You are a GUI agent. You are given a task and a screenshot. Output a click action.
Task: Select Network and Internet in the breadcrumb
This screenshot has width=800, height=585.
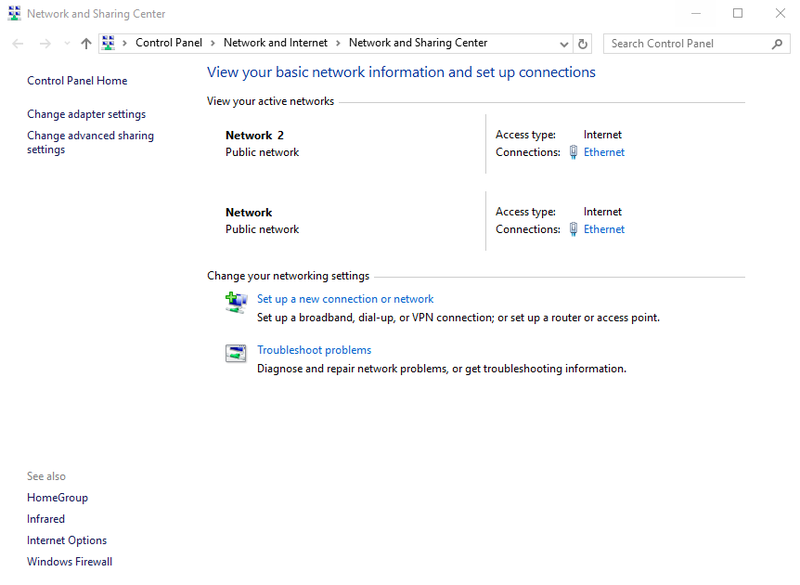276,43
